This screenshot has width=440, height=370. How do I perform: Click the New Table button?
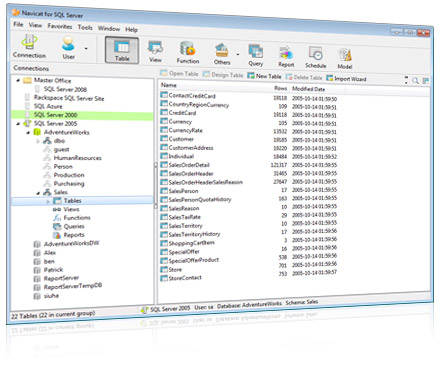(264, 76)
